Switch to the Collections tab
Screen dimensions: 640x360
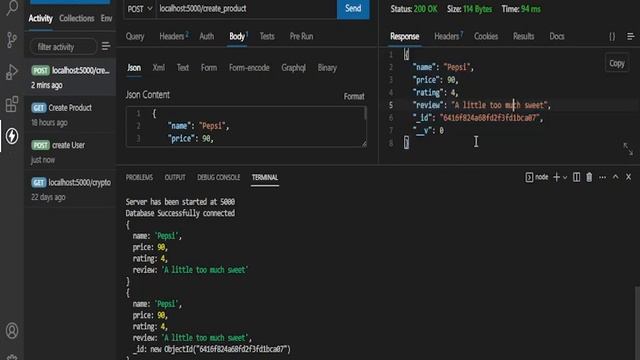click(76, 18)
